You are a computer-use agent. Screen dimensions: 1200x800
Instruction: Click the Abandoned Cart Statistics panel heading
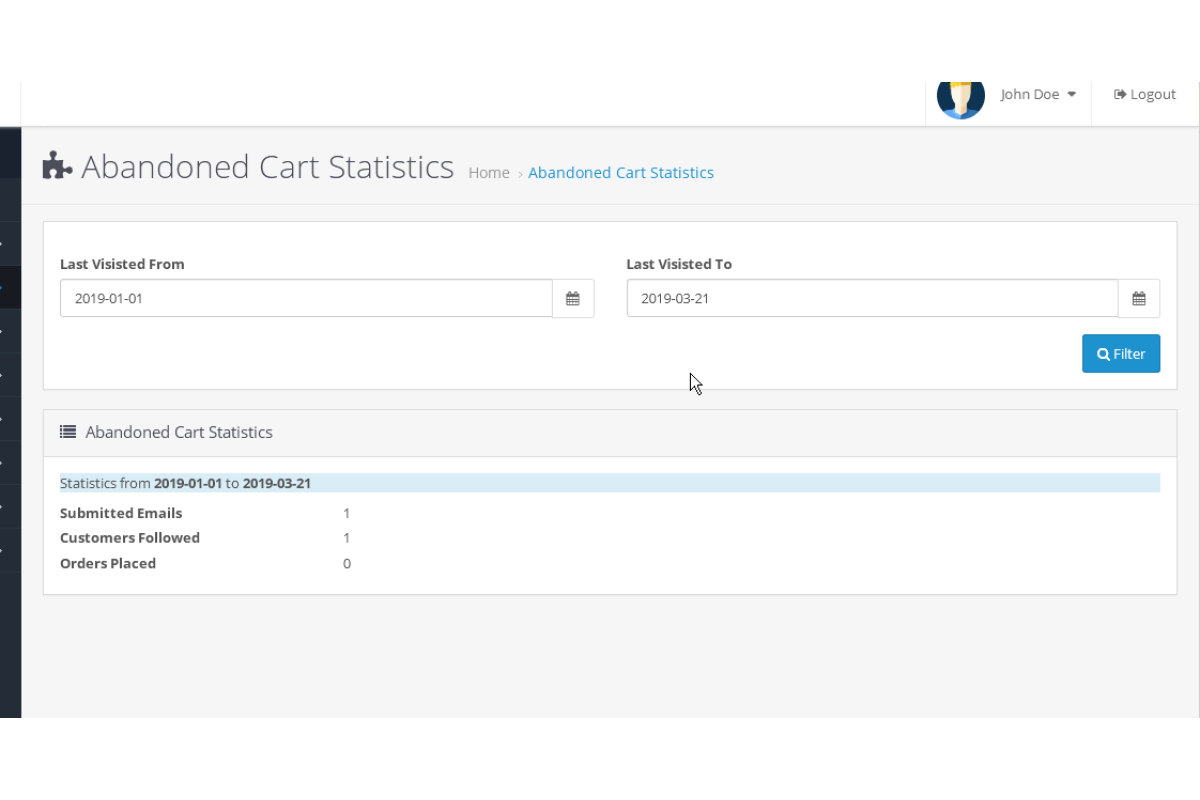(179, 432)
